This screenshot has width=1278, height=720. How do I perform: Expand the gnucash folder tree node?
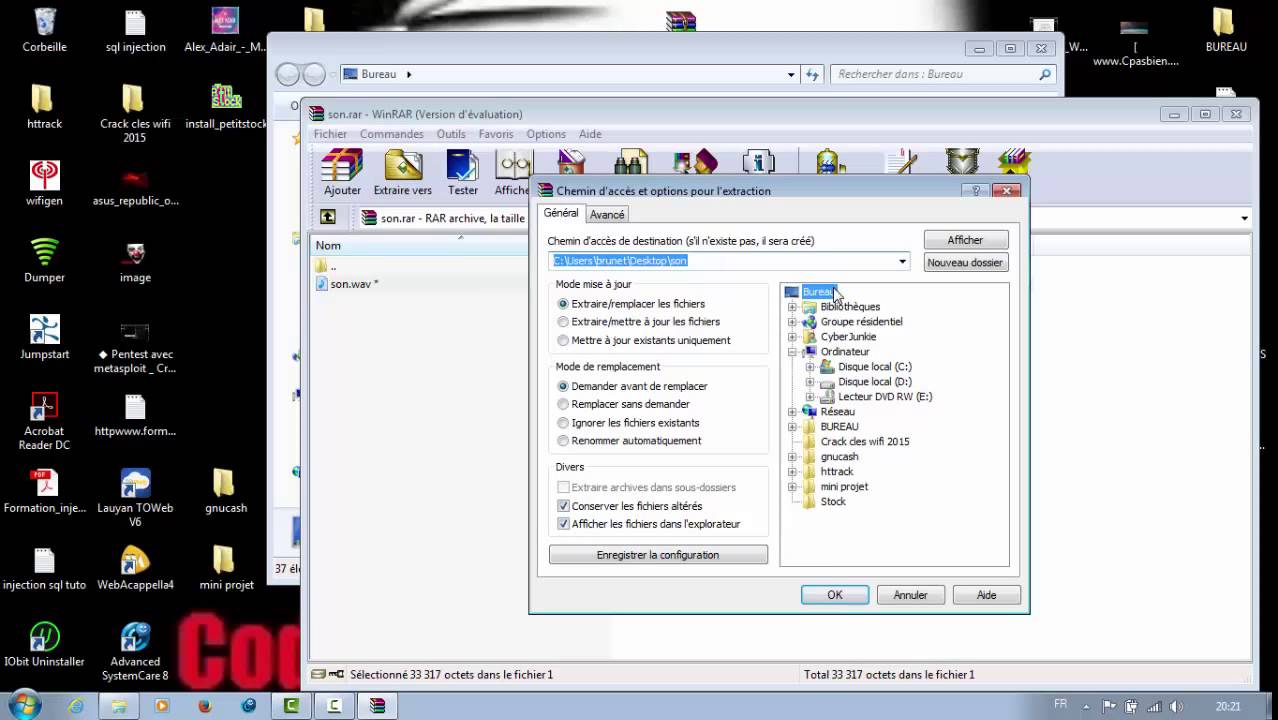(792, 457)
